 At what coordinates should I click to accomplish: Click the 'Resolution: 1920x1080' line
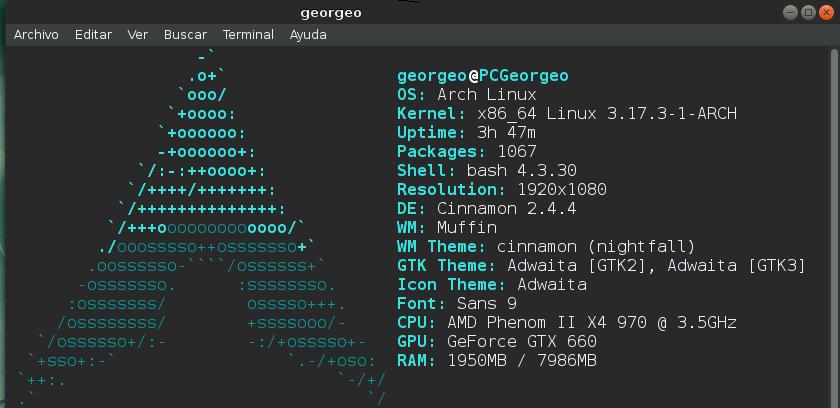[502, 190]
